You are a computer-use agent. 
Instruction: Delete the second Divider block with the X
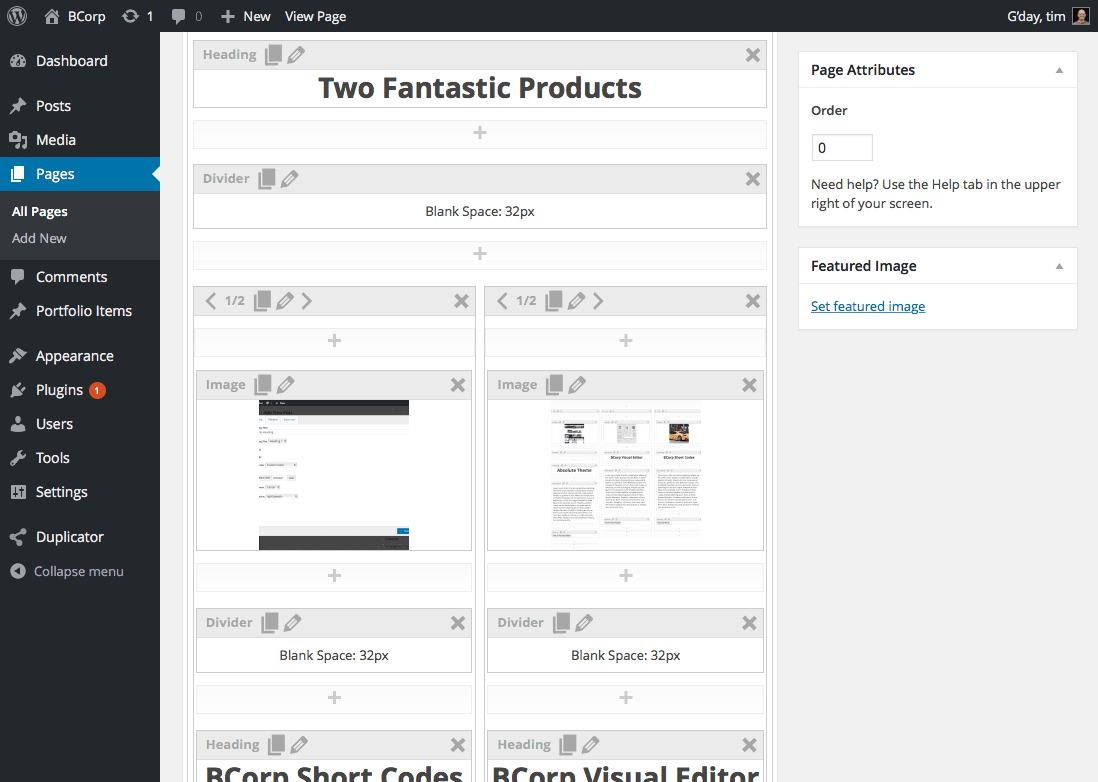click(457, 622)
